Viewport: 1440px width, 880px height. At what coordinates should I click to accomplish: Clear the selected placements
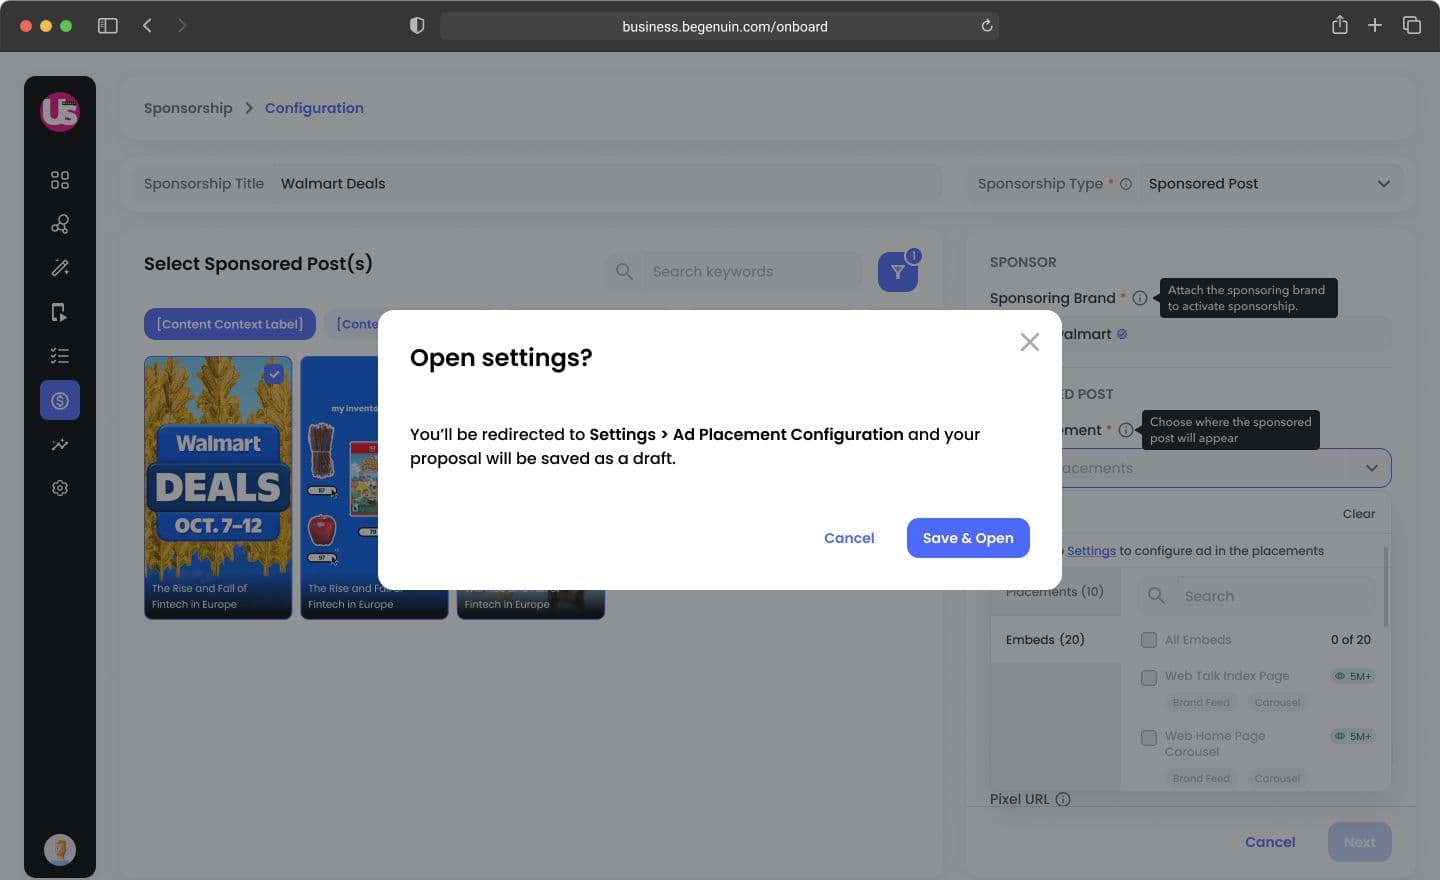[x=1359, y=514]
